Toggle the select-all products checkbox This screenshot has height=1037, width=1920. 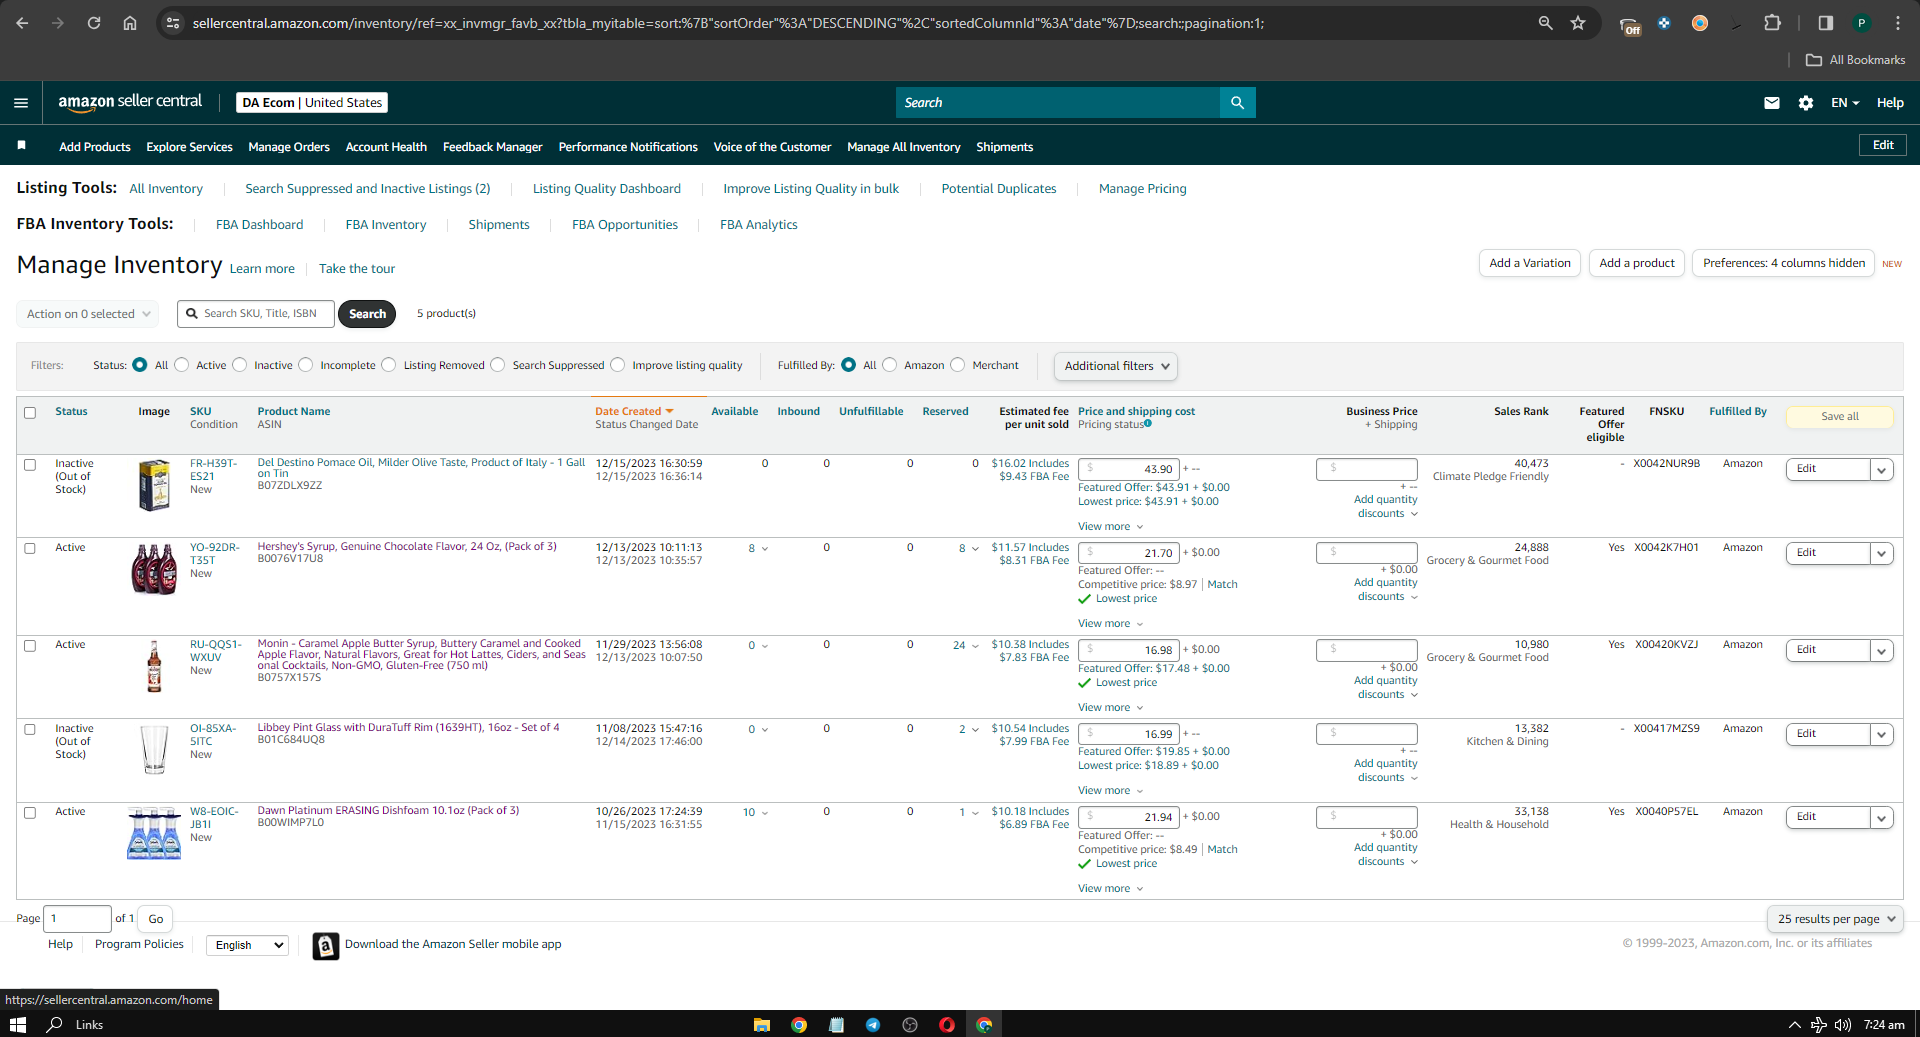[x=30, y=413]
